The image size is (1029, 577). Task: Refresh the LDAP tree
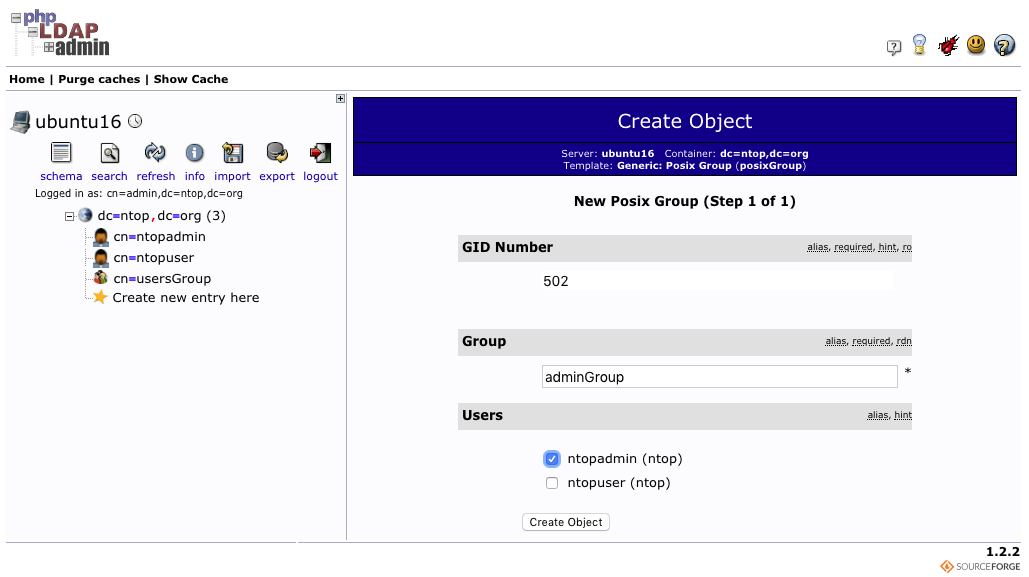[x=155, y=153]
